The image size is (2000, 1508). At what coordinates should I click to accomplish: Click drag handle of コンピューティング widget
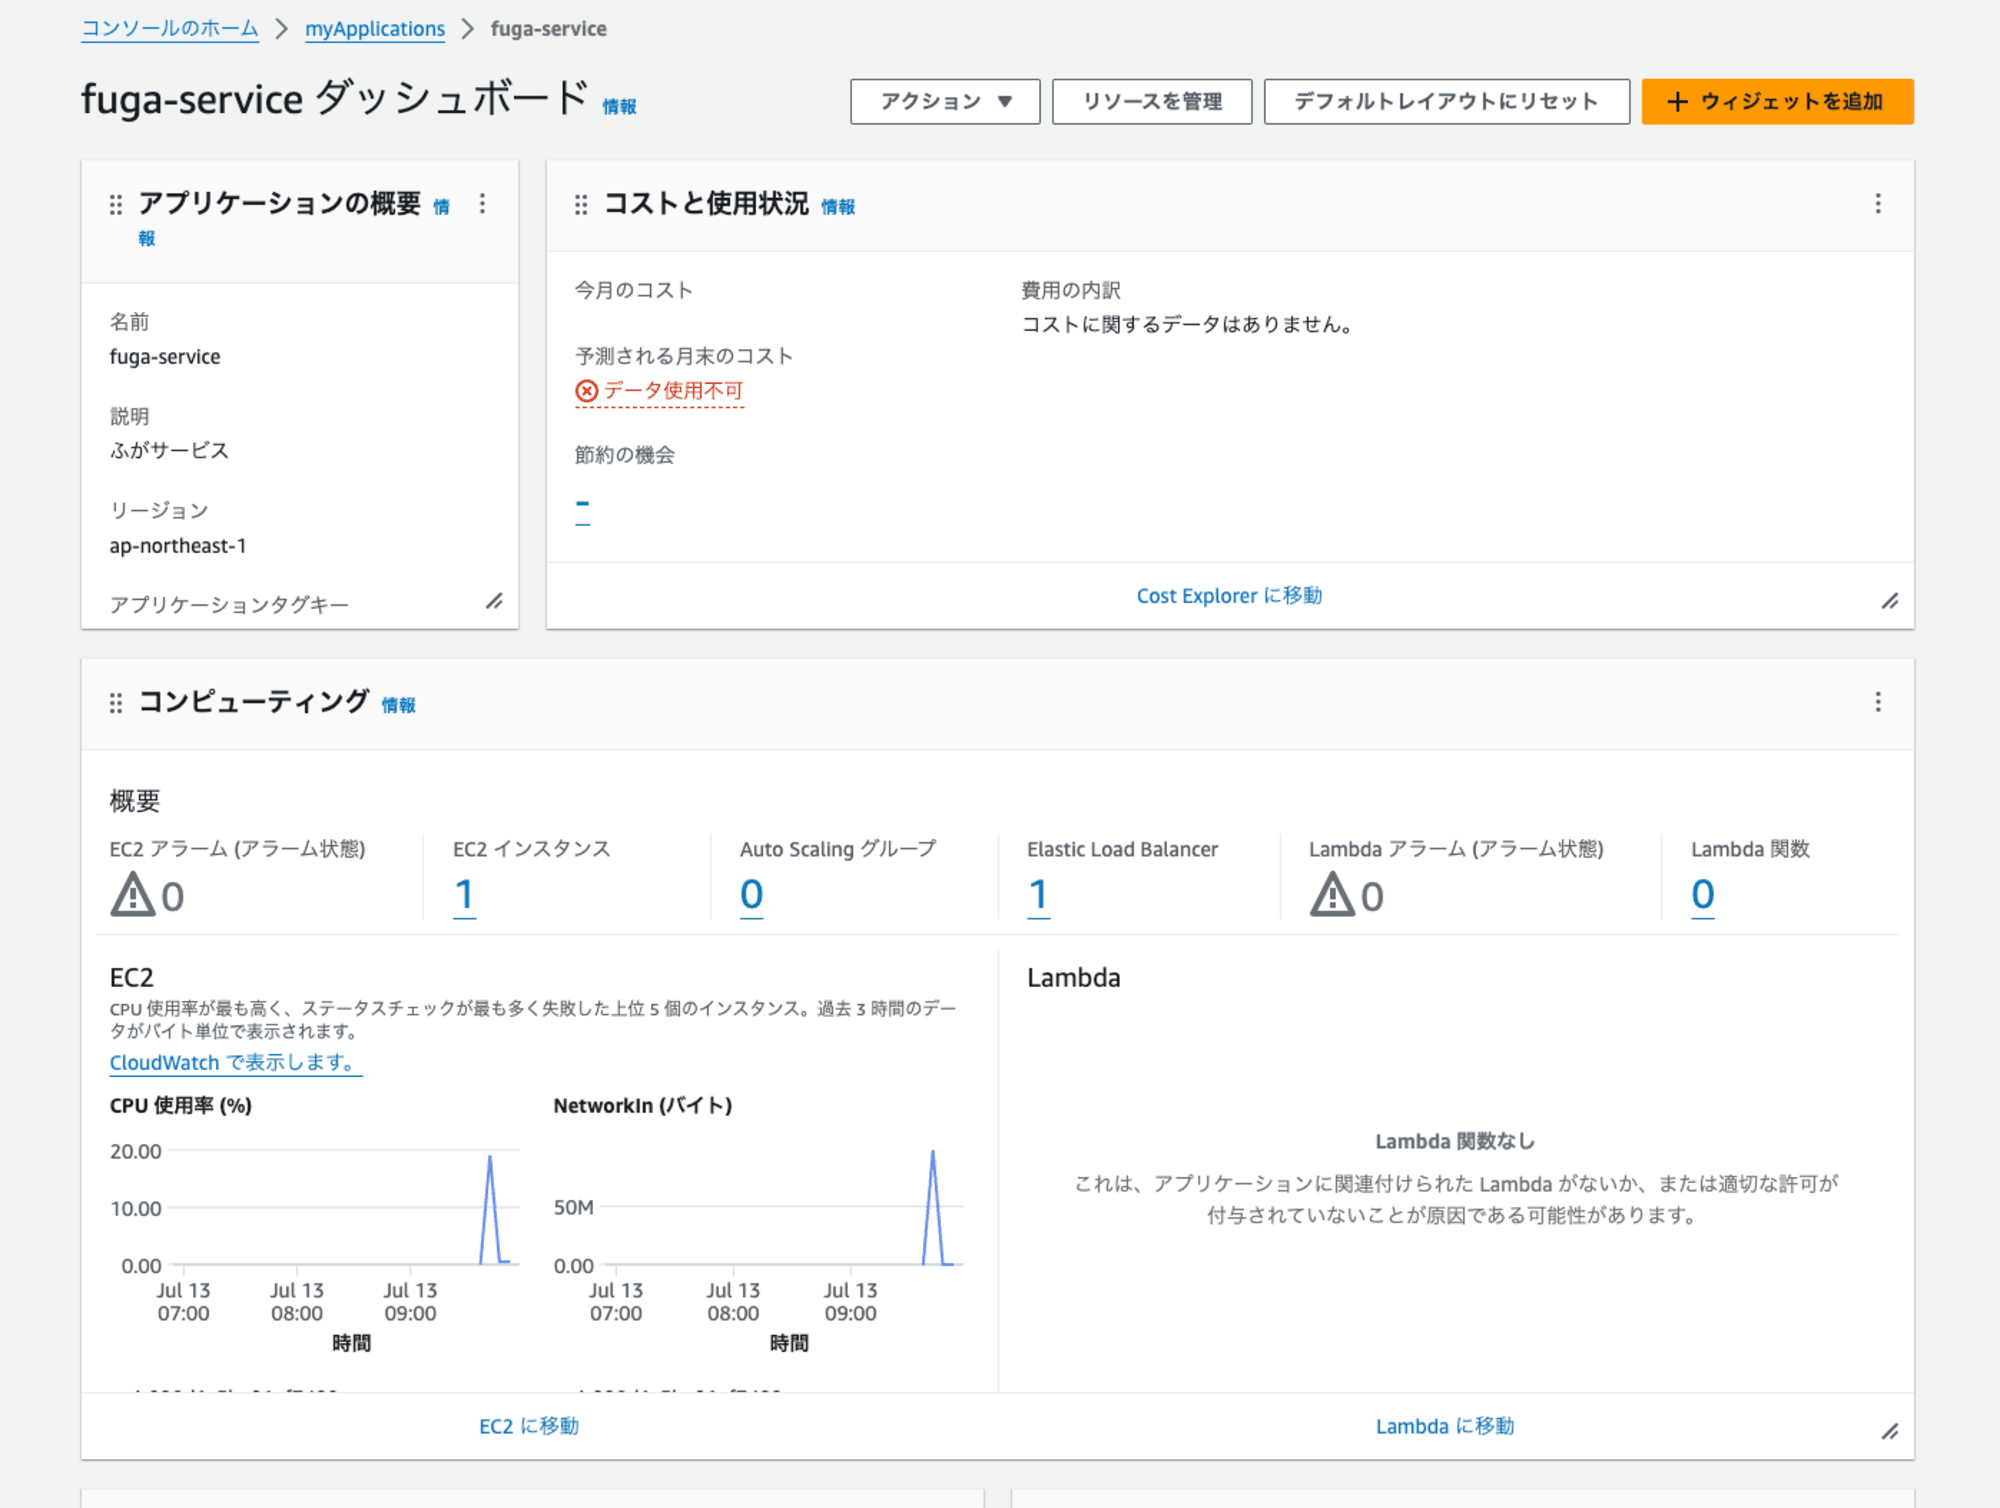116,703
